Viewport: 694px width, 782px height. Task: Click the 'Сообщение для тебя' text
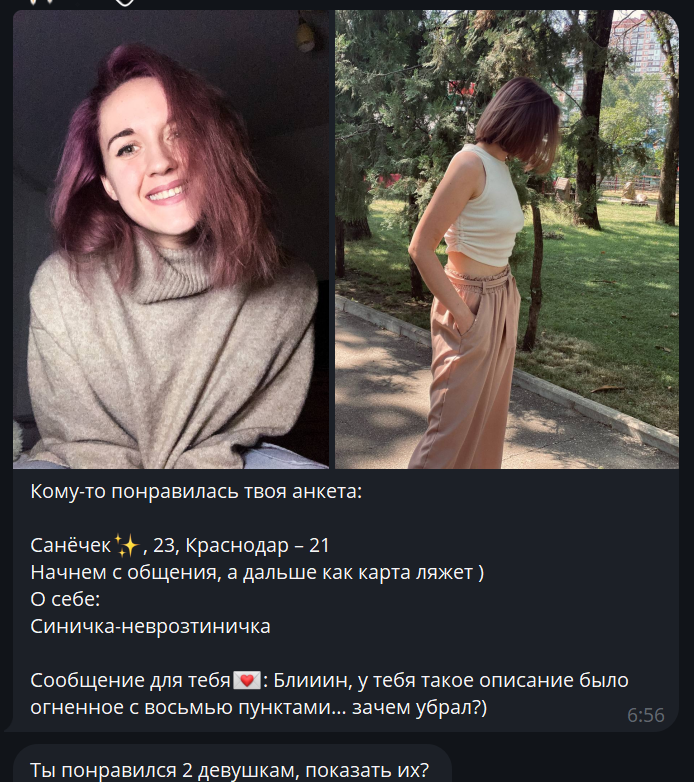coord(131,680)
